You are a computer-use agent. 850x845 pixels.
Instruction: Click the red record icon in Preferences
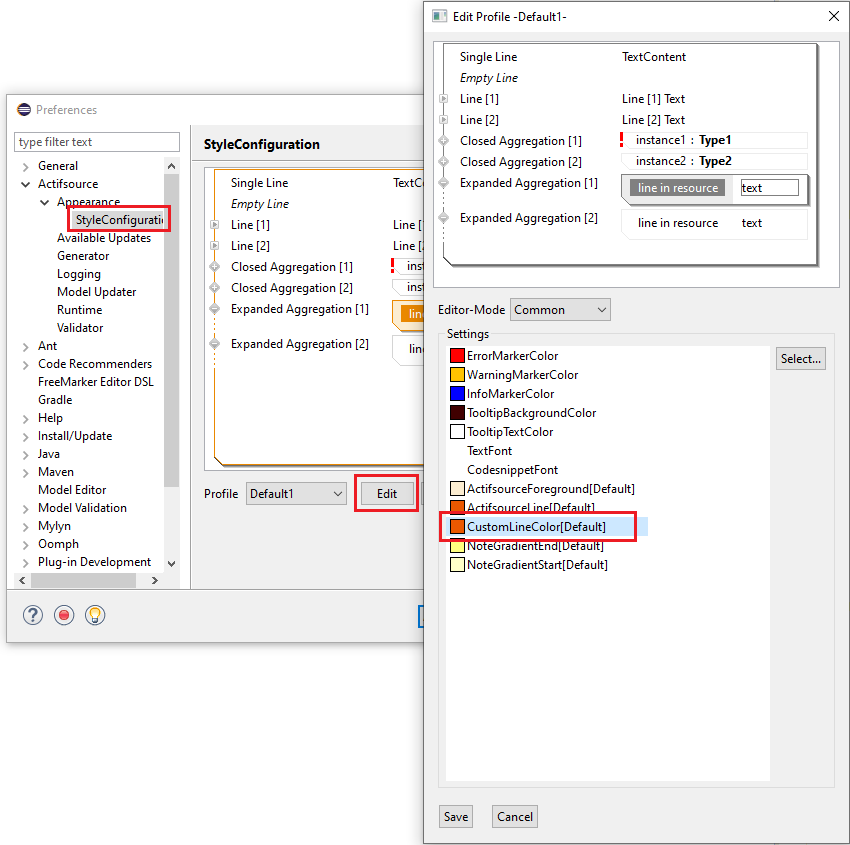click(x=64, y=615)
